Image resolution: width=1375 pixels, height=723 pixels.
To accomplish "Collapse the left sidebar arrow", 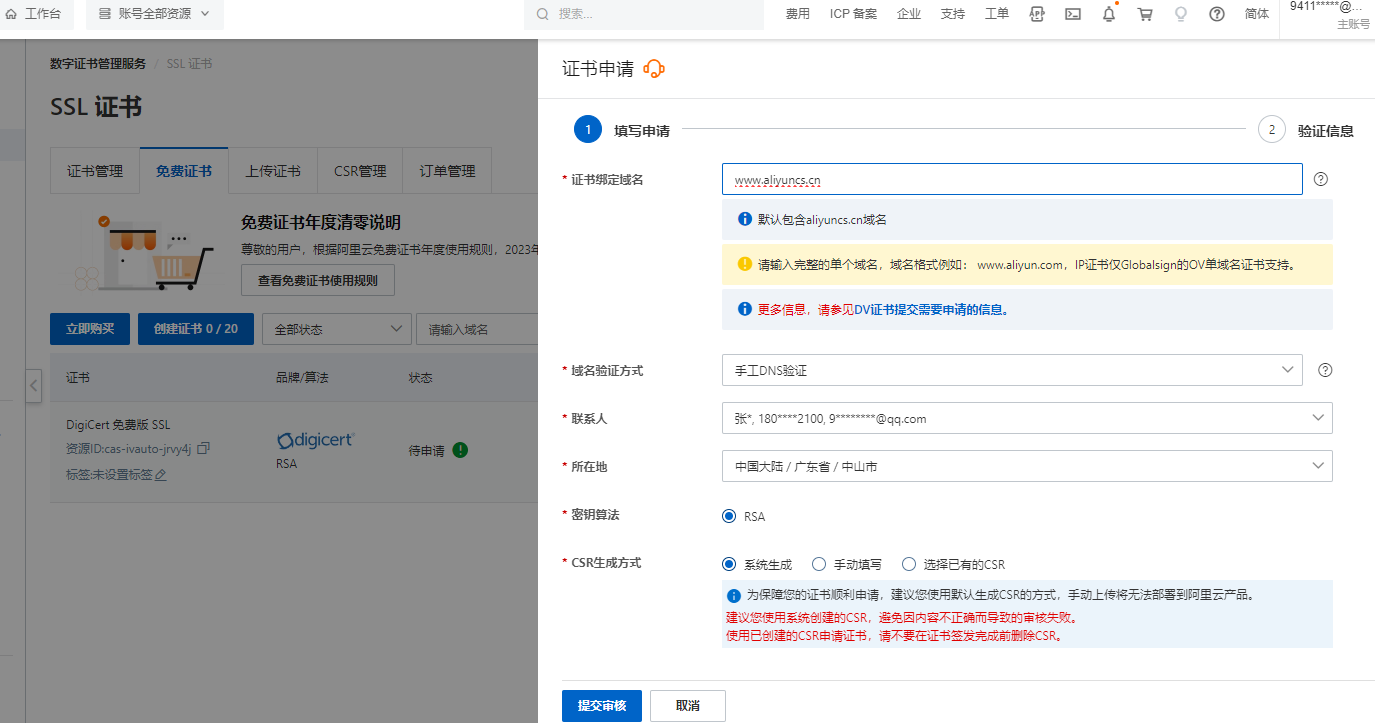I will (33, 384).
